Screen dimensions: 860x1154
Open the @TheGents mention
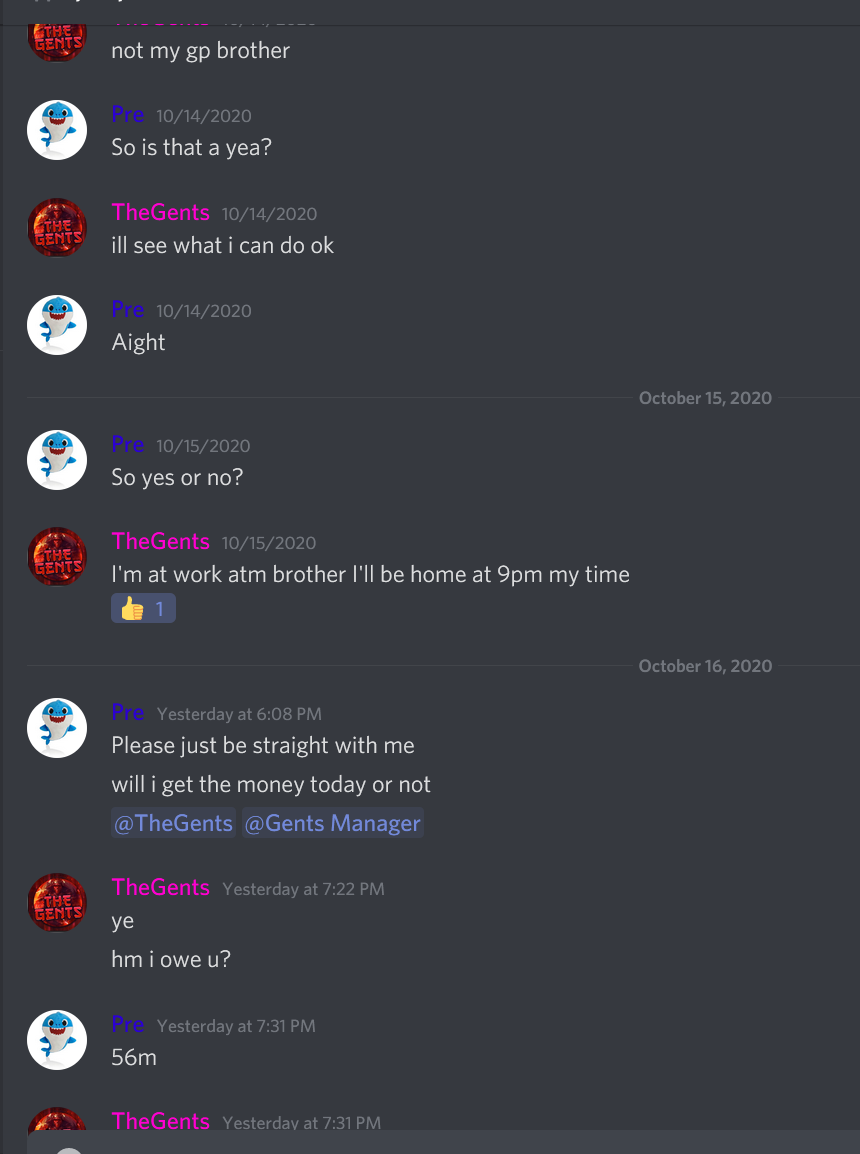click(173, 823)
